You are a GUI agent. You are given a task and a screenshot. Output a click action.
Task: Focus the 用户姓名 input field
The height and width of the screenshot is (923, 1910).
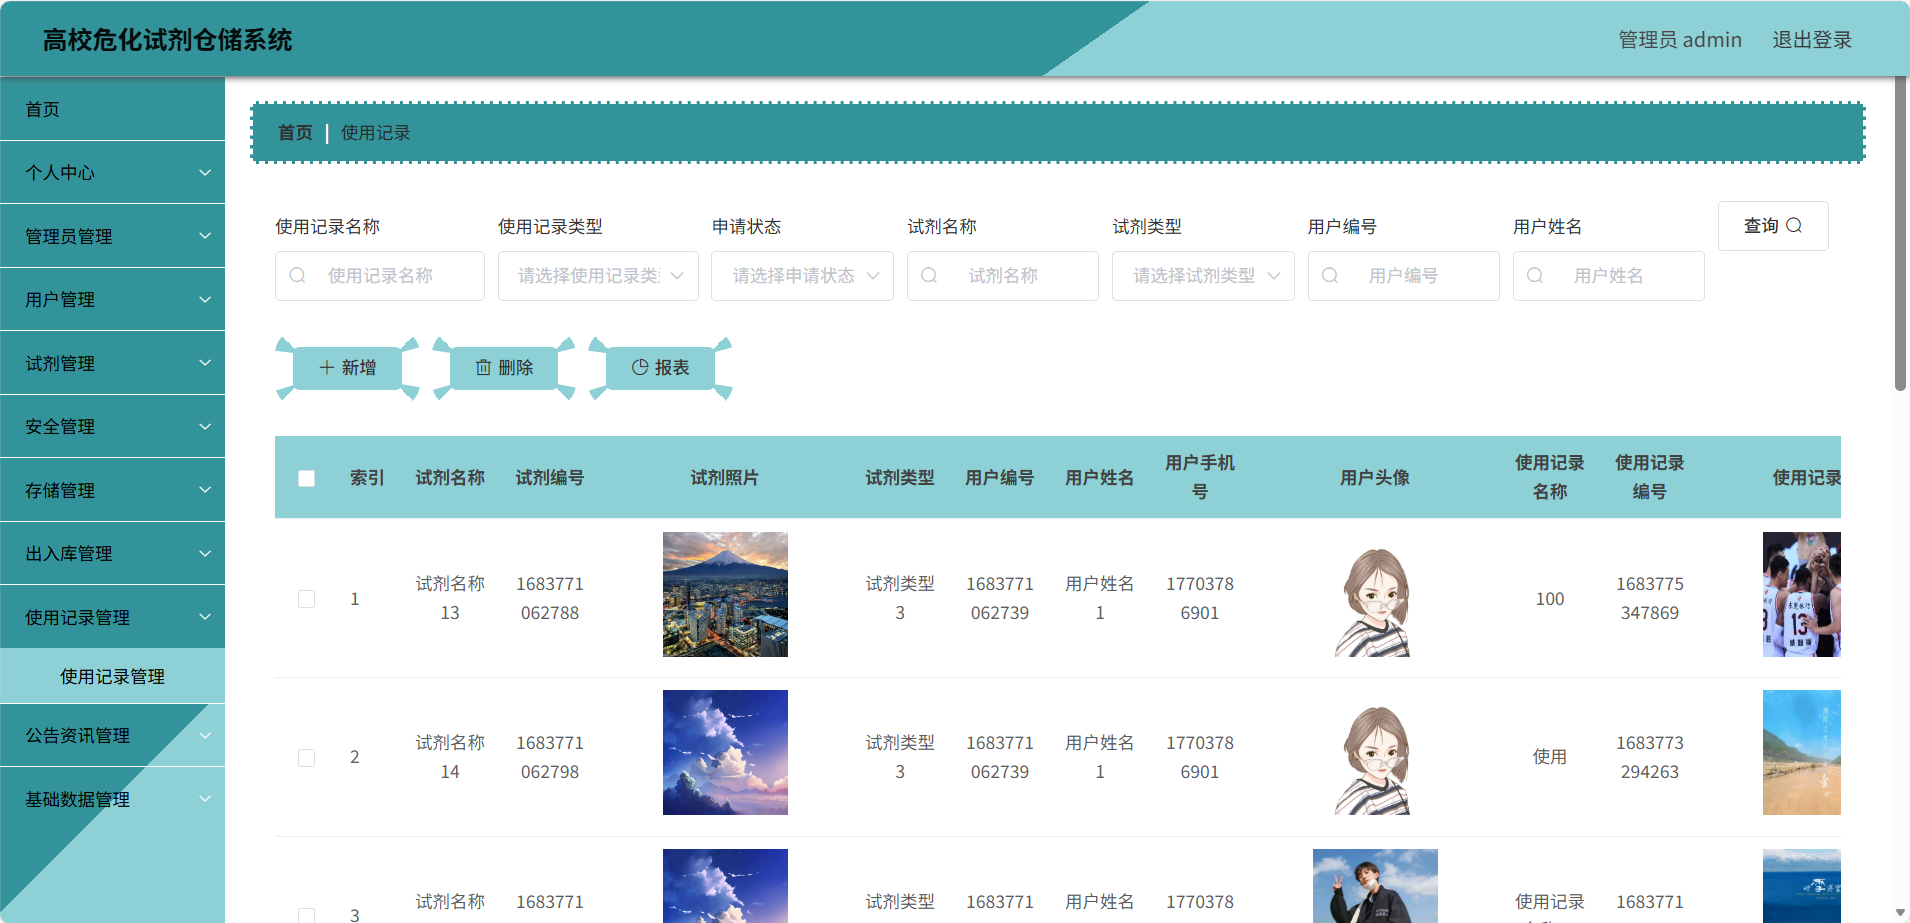coord(1609,276)
